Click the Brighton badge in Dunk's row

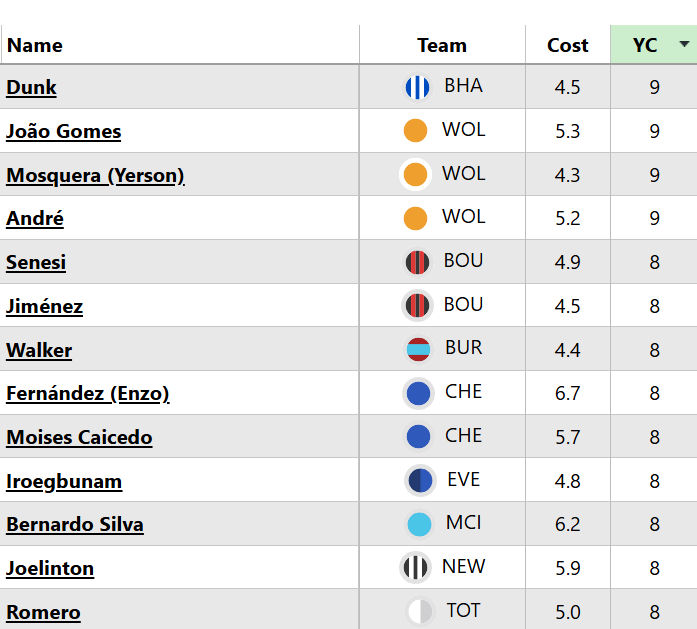(417, 88)
